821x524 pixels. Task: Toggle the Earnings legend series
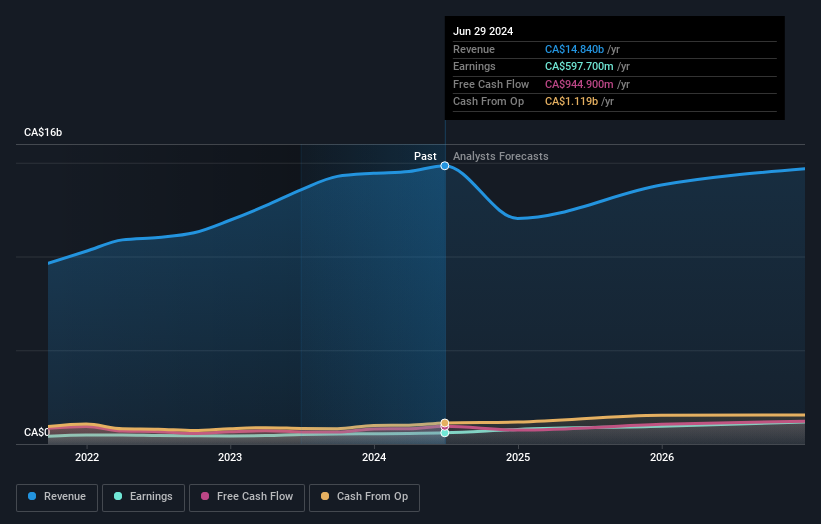[143, 497]
